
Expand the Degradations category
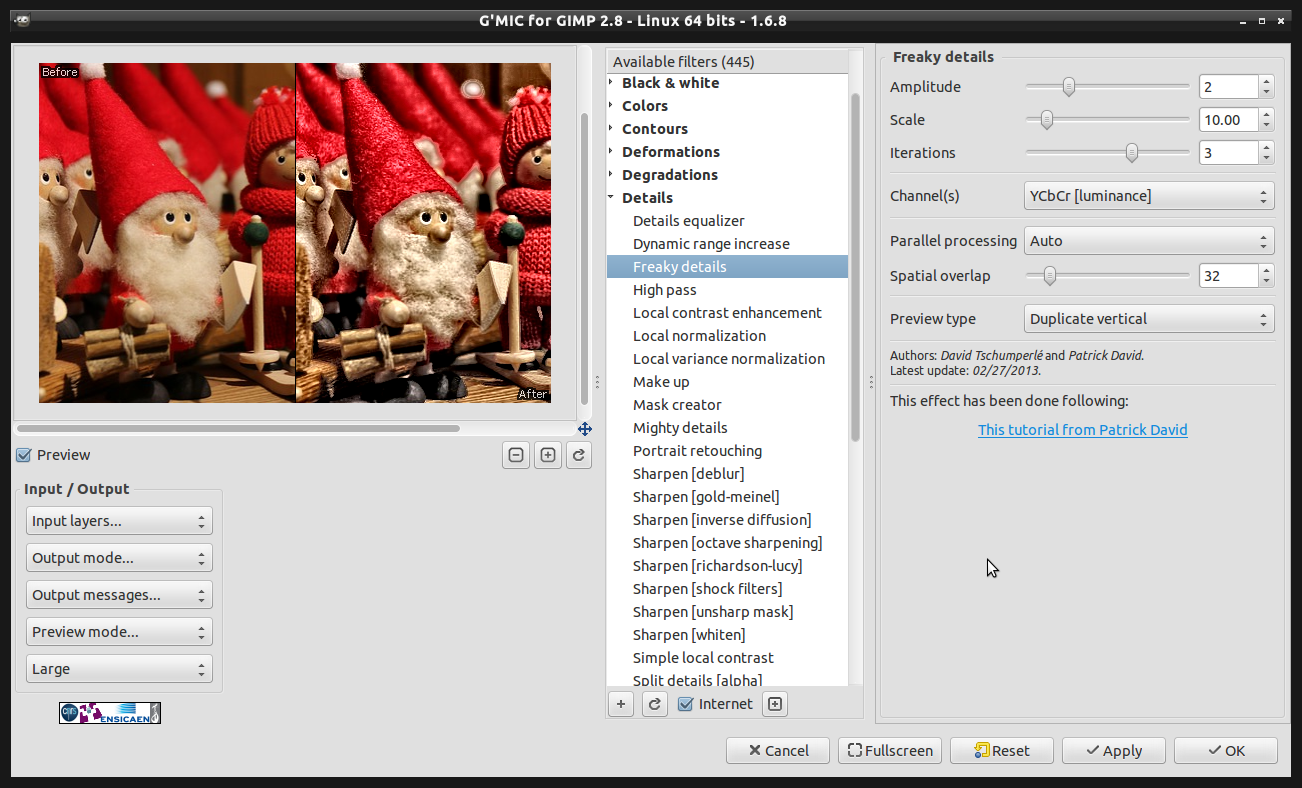tap(611, 175)
